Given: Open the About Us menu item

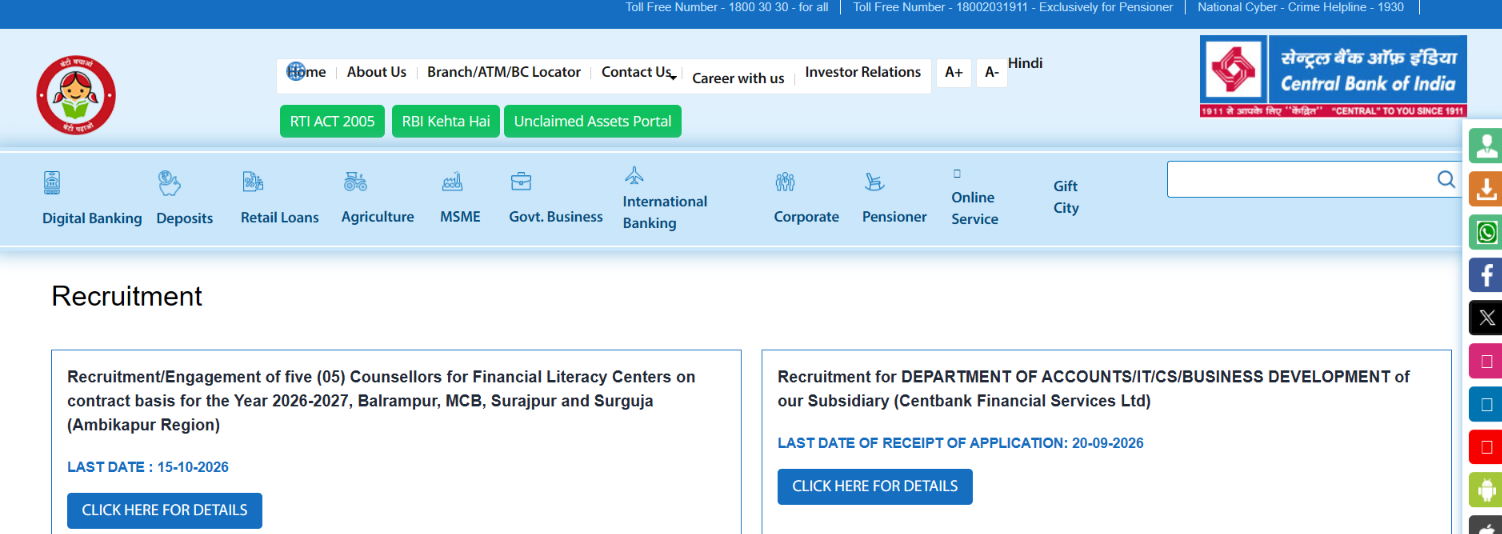Looking at the screenshot, I should click(377, 72).
